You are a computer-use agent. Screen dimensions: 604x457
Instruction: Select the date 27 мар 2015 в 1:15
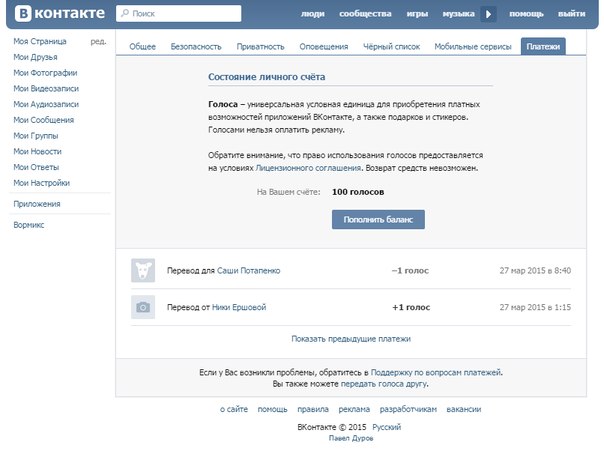[x=535, y=307]
